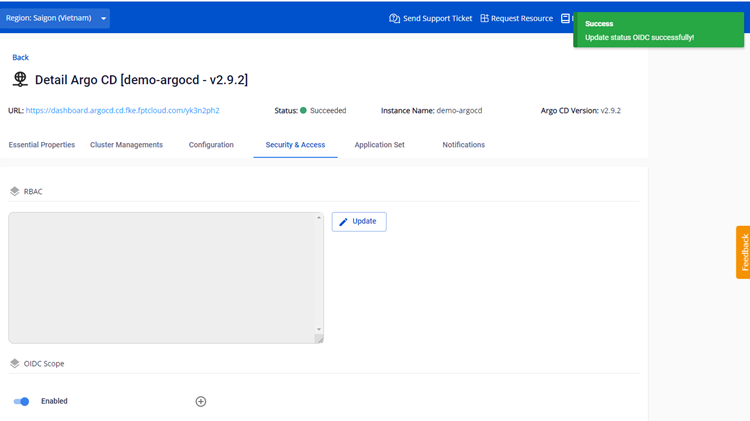The image size is (750, 421).
Task: Open the Cluster Managements tab
Action: coord(126,145)
